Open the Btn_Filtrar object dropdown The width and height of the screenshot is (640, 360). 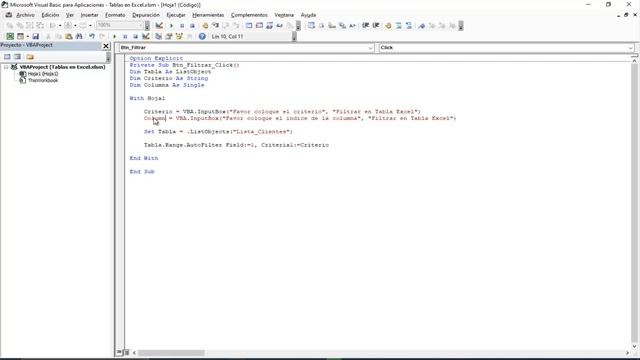pos(370,48)
